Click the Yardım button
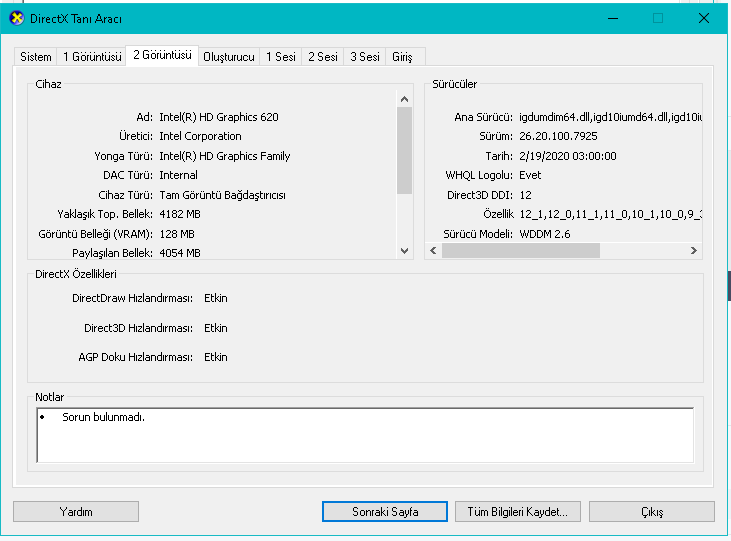 pos(76,512)
